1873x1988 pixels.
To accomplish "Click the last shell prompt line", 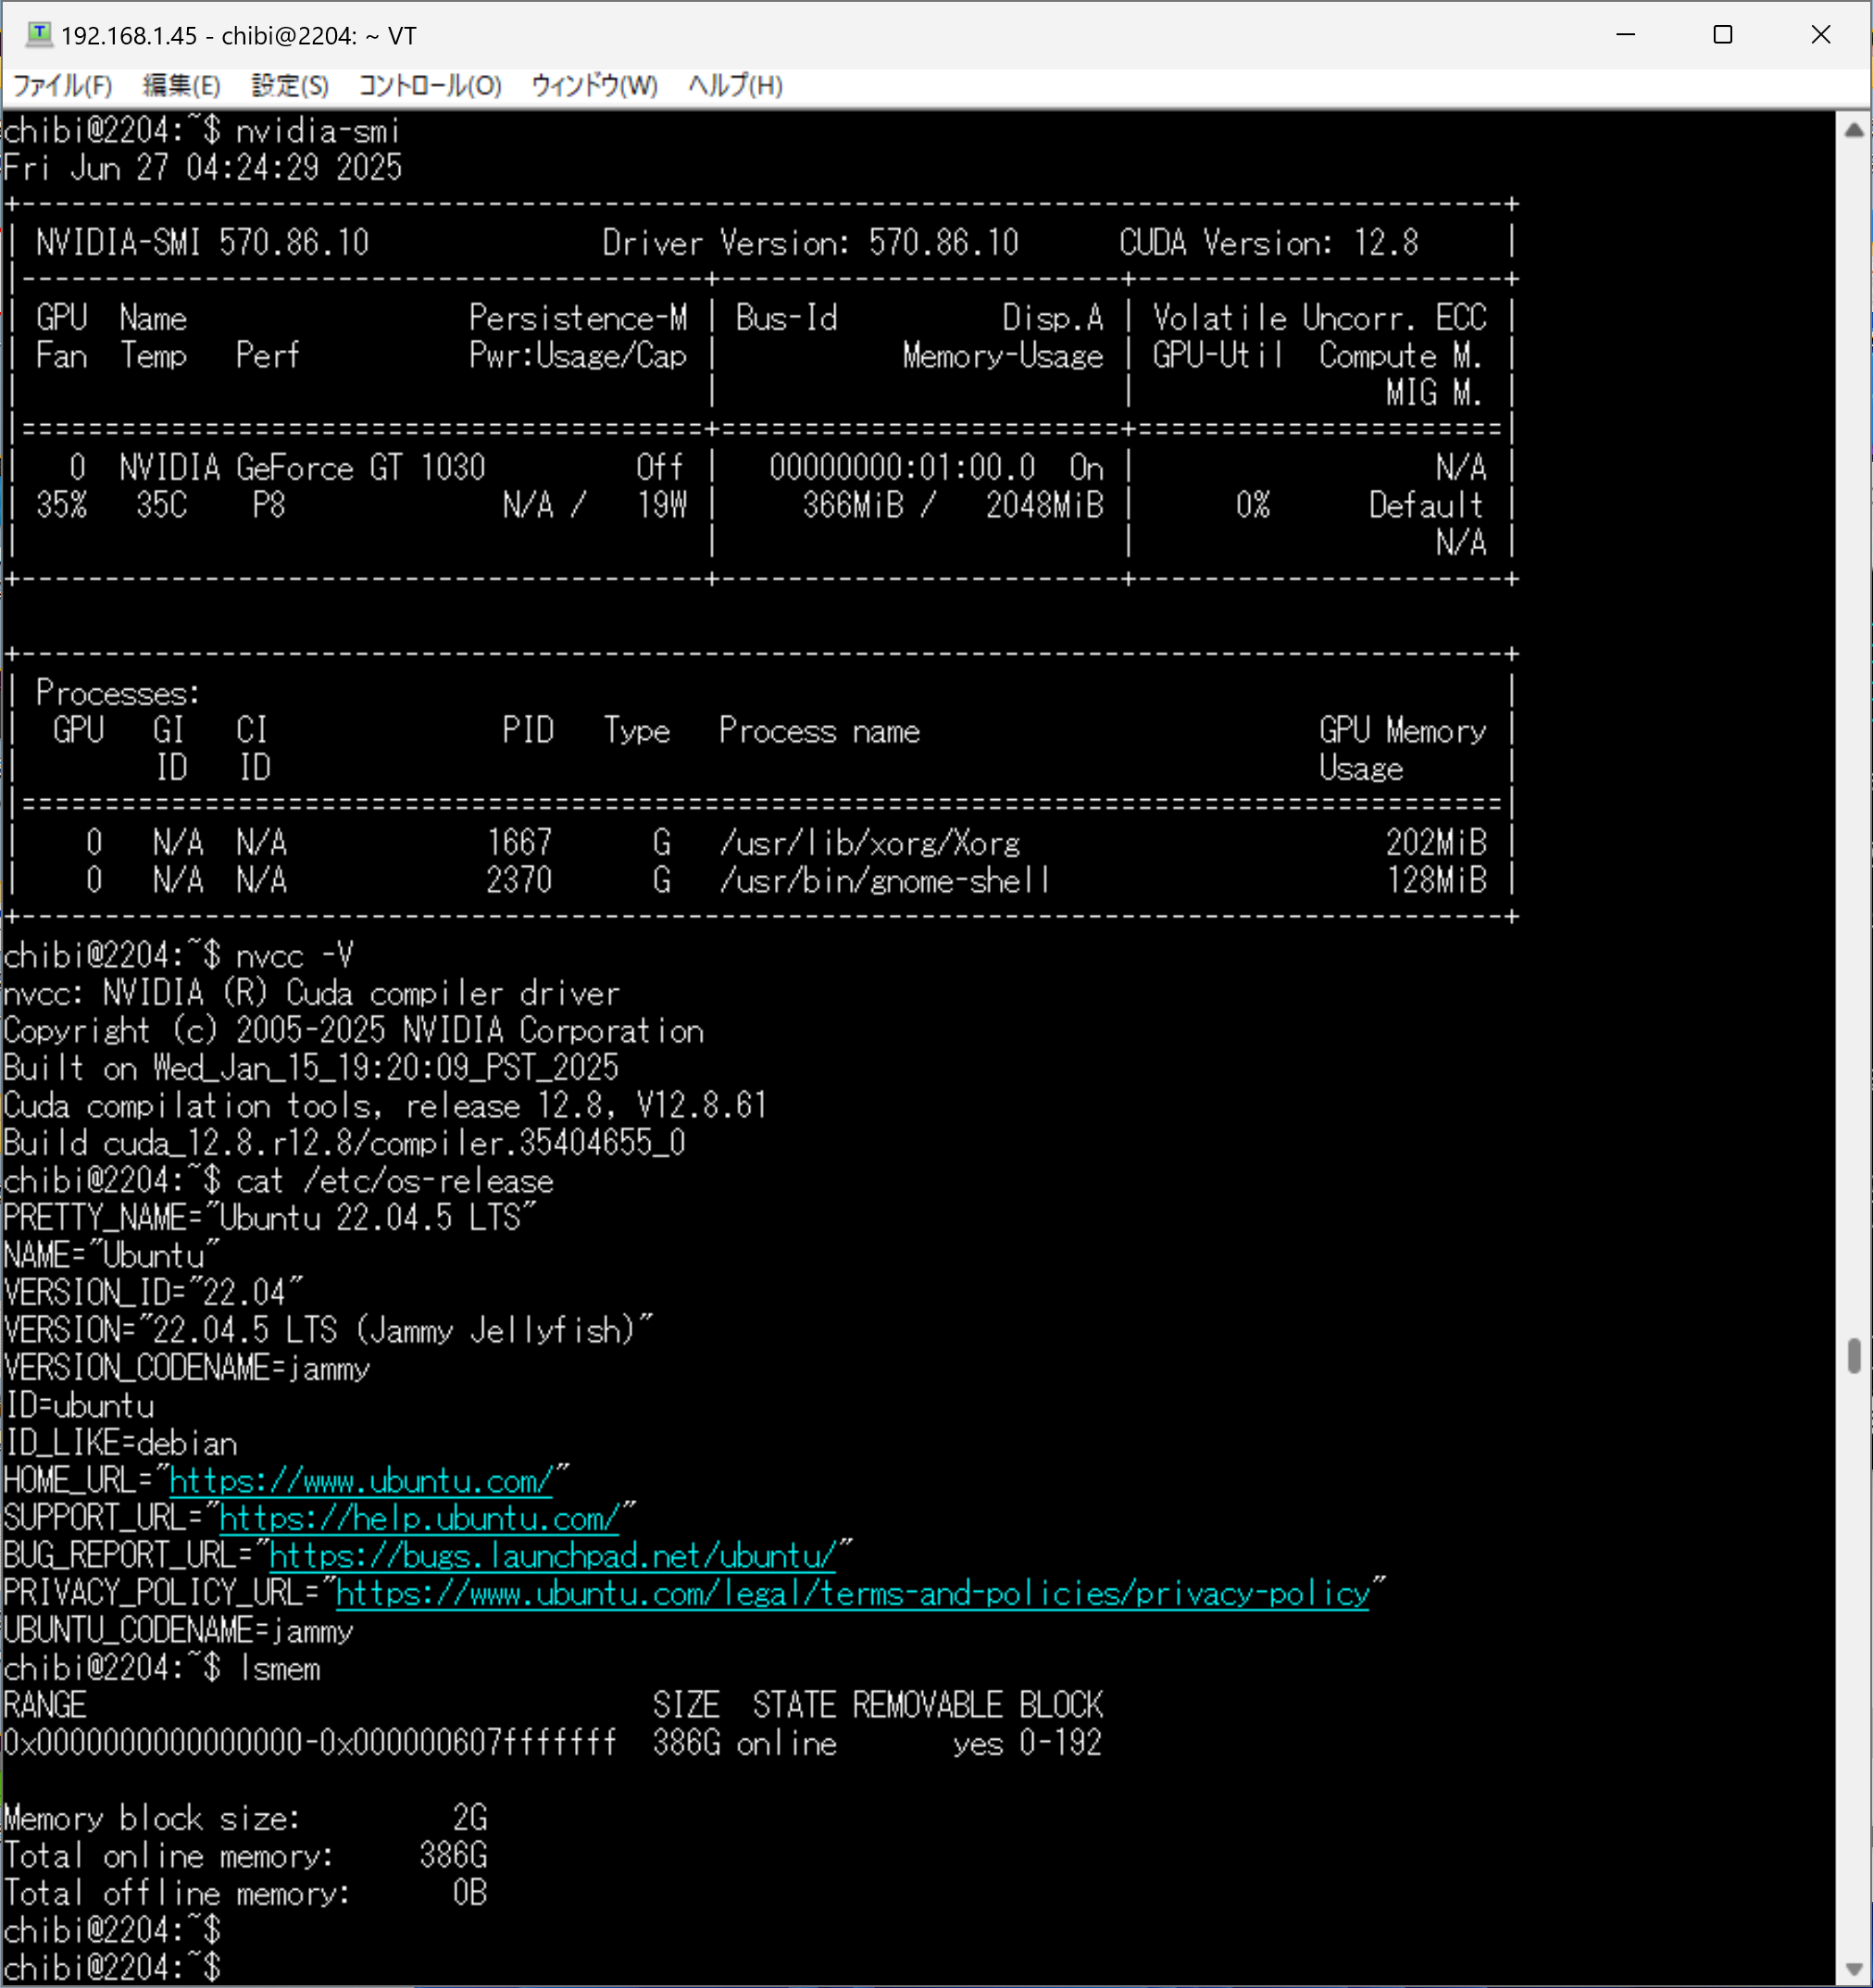I will tap(112, 1967).
